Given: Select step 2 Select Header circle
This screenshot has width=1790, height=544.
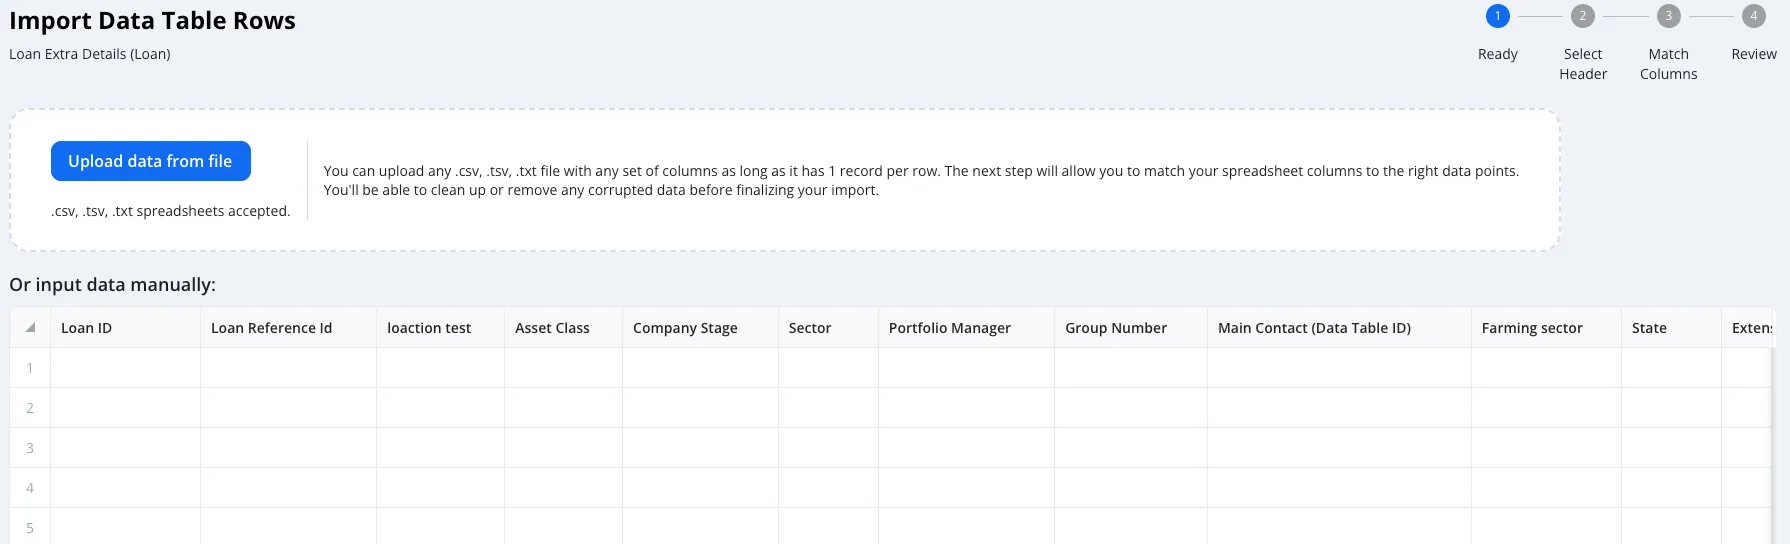Looking at the screenshot, I should (1582, 16).
